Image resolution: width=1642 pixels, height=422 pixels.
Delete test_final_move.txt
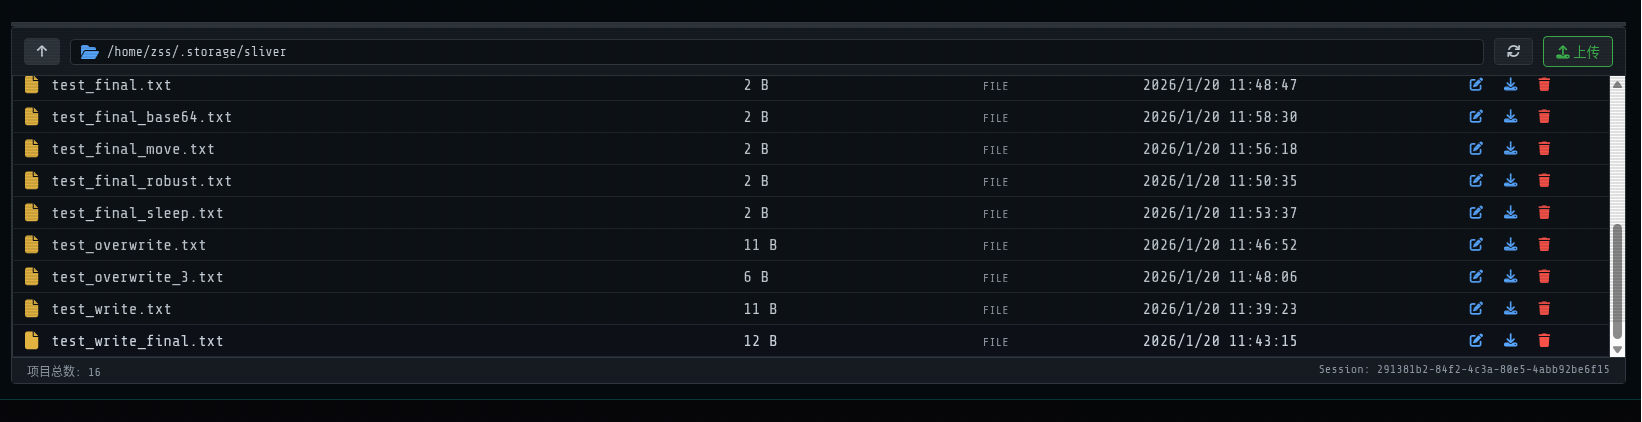click(x=1544, y=149)
